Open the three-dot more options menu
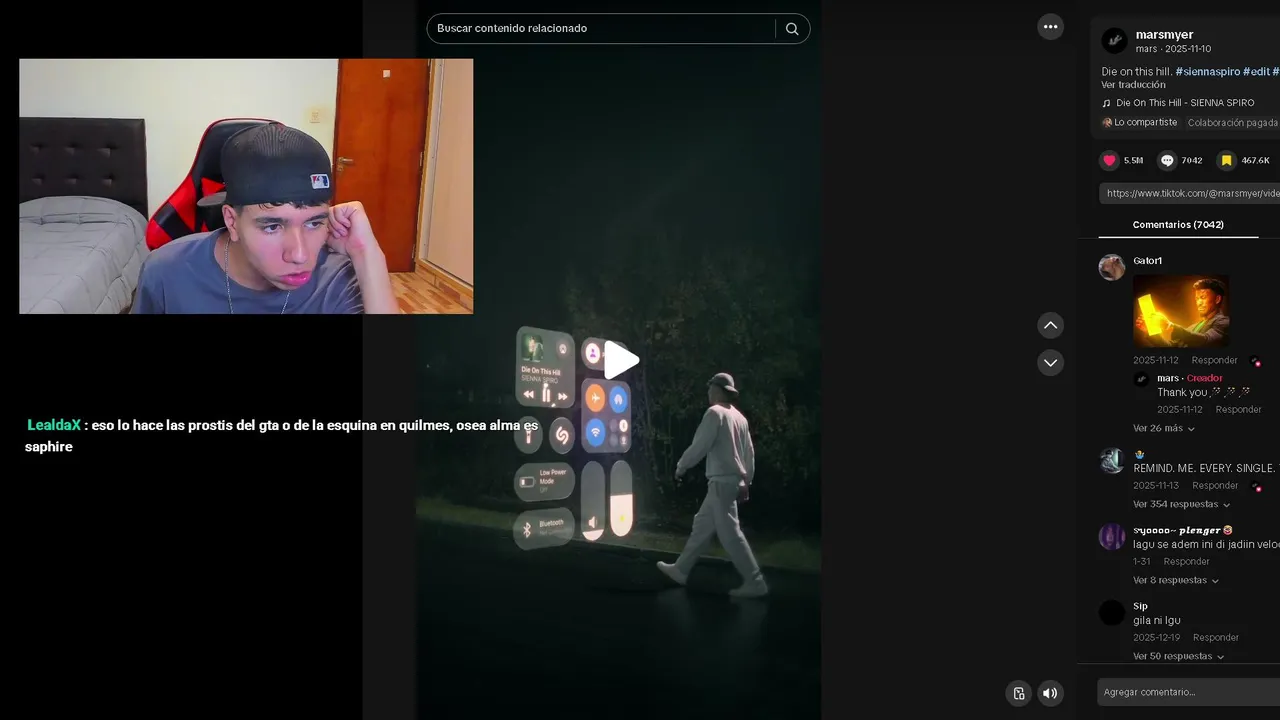1280x720 pixels. (1050, 27)
